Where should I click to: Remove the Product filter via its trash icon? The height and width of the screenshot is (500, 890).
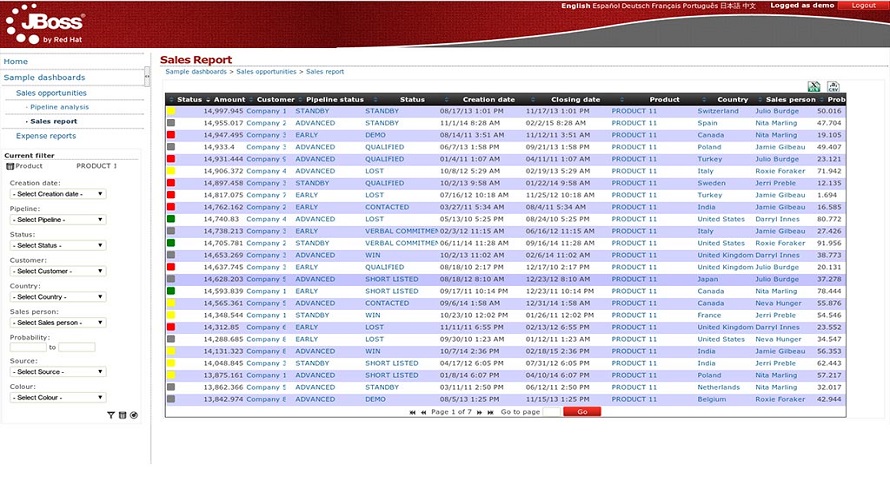(x=10, y=166)
